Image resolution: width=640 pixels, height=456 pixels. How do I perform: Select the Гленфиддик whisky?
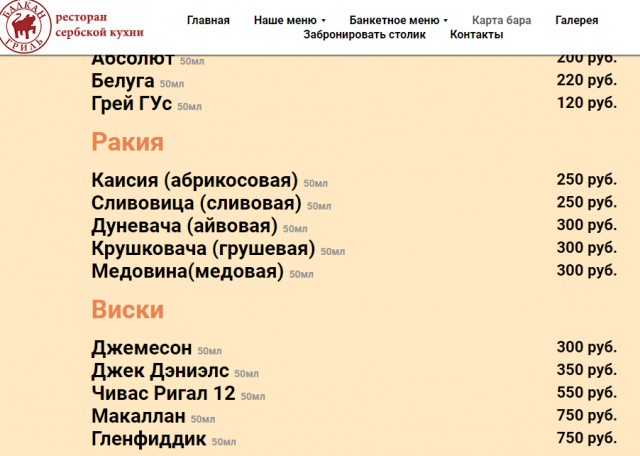(149, 439)
